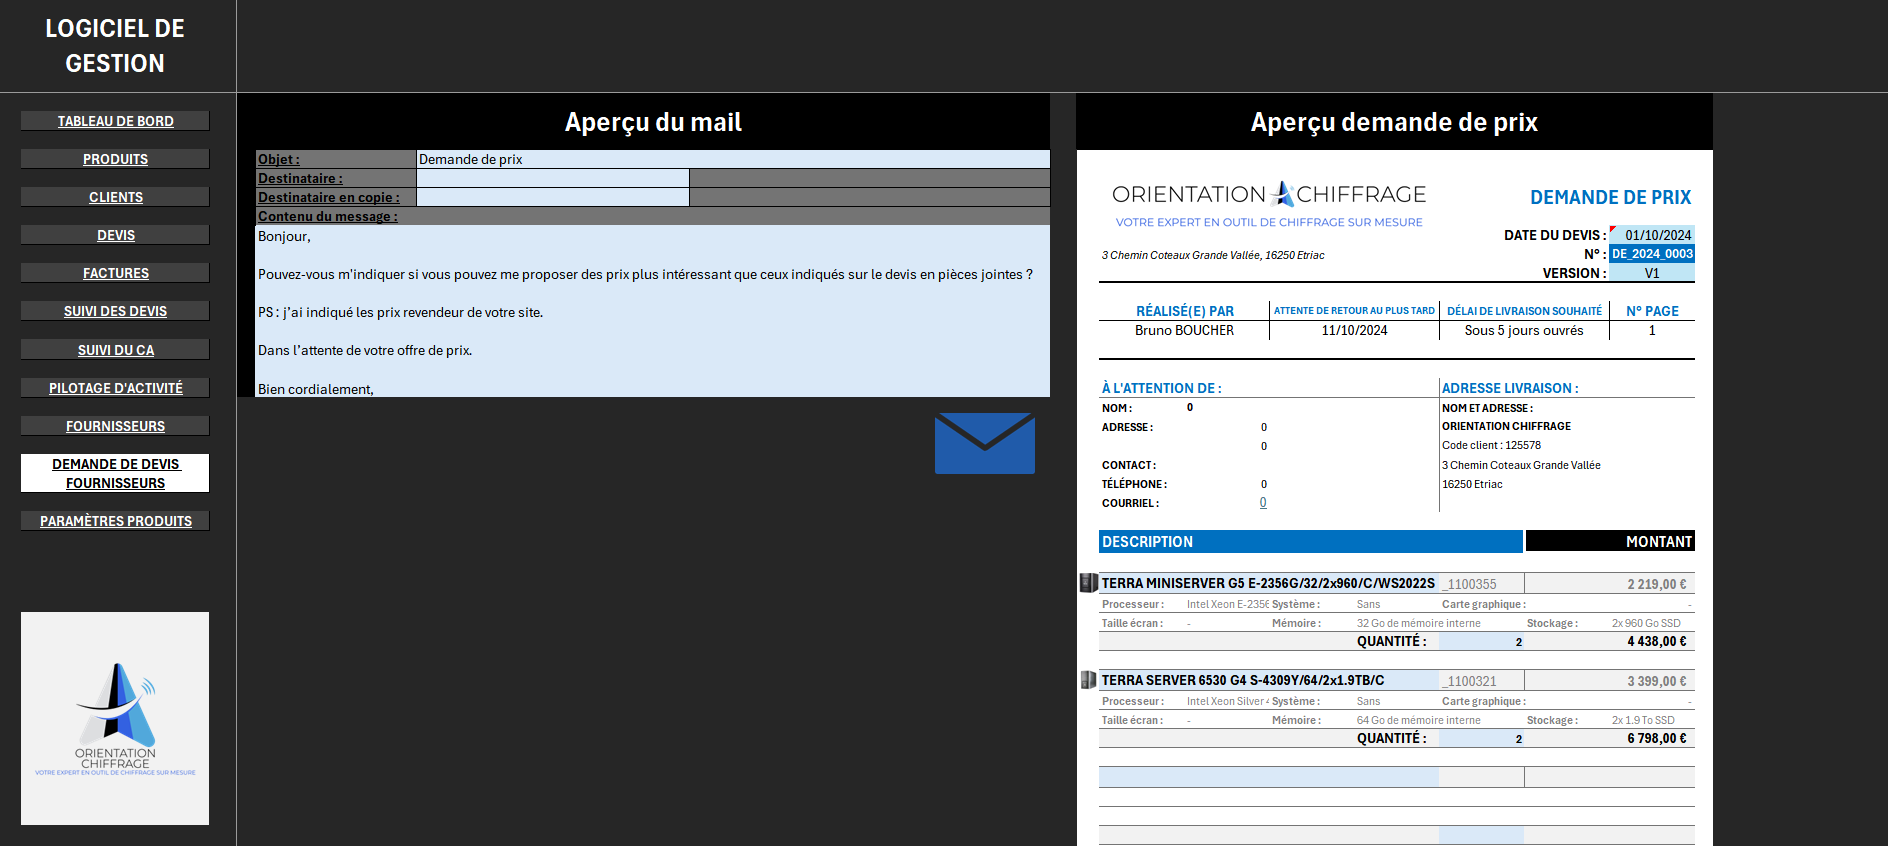Open the TABLEAU DE BORD page
The height and width of the screenshot is (846, 1888).
[115, 121]
